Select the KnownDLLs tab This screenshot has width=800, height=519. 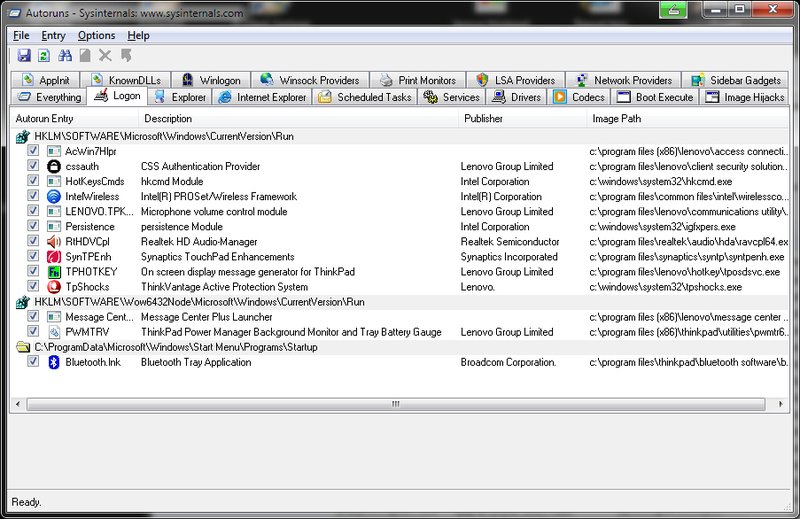tap(126, 80)
